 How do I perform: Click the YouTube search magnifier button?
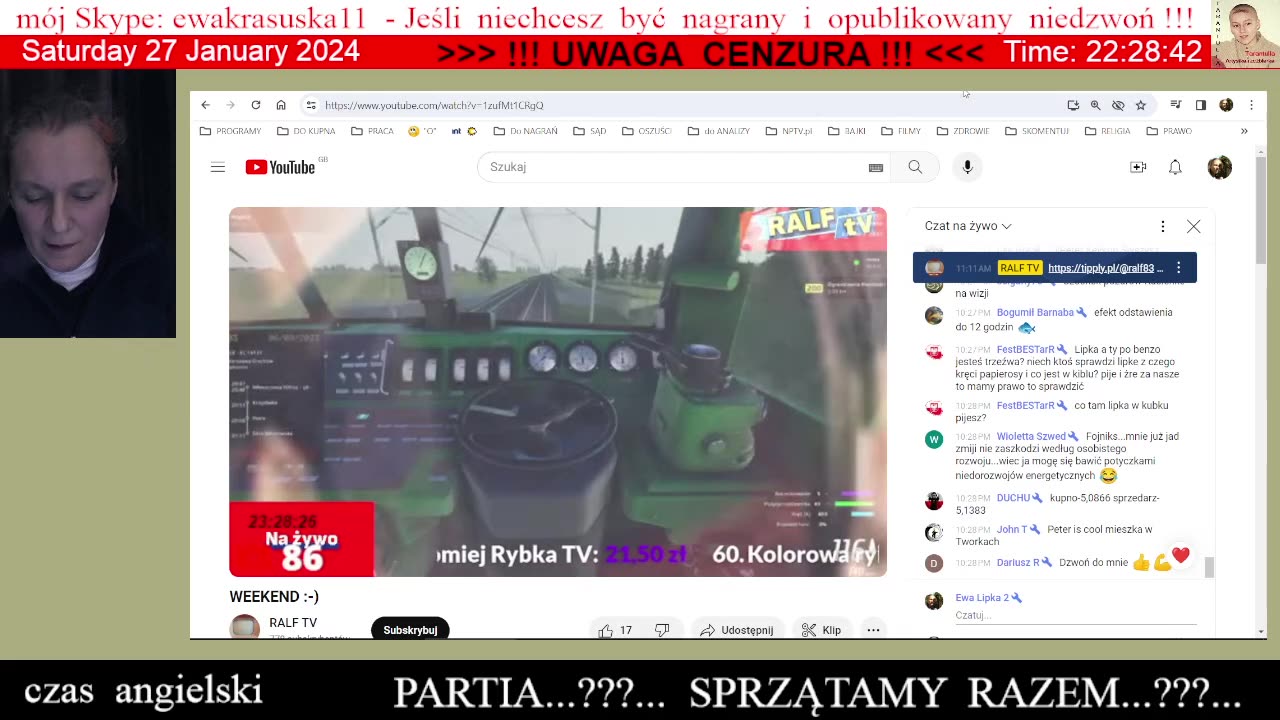(915, 167)
